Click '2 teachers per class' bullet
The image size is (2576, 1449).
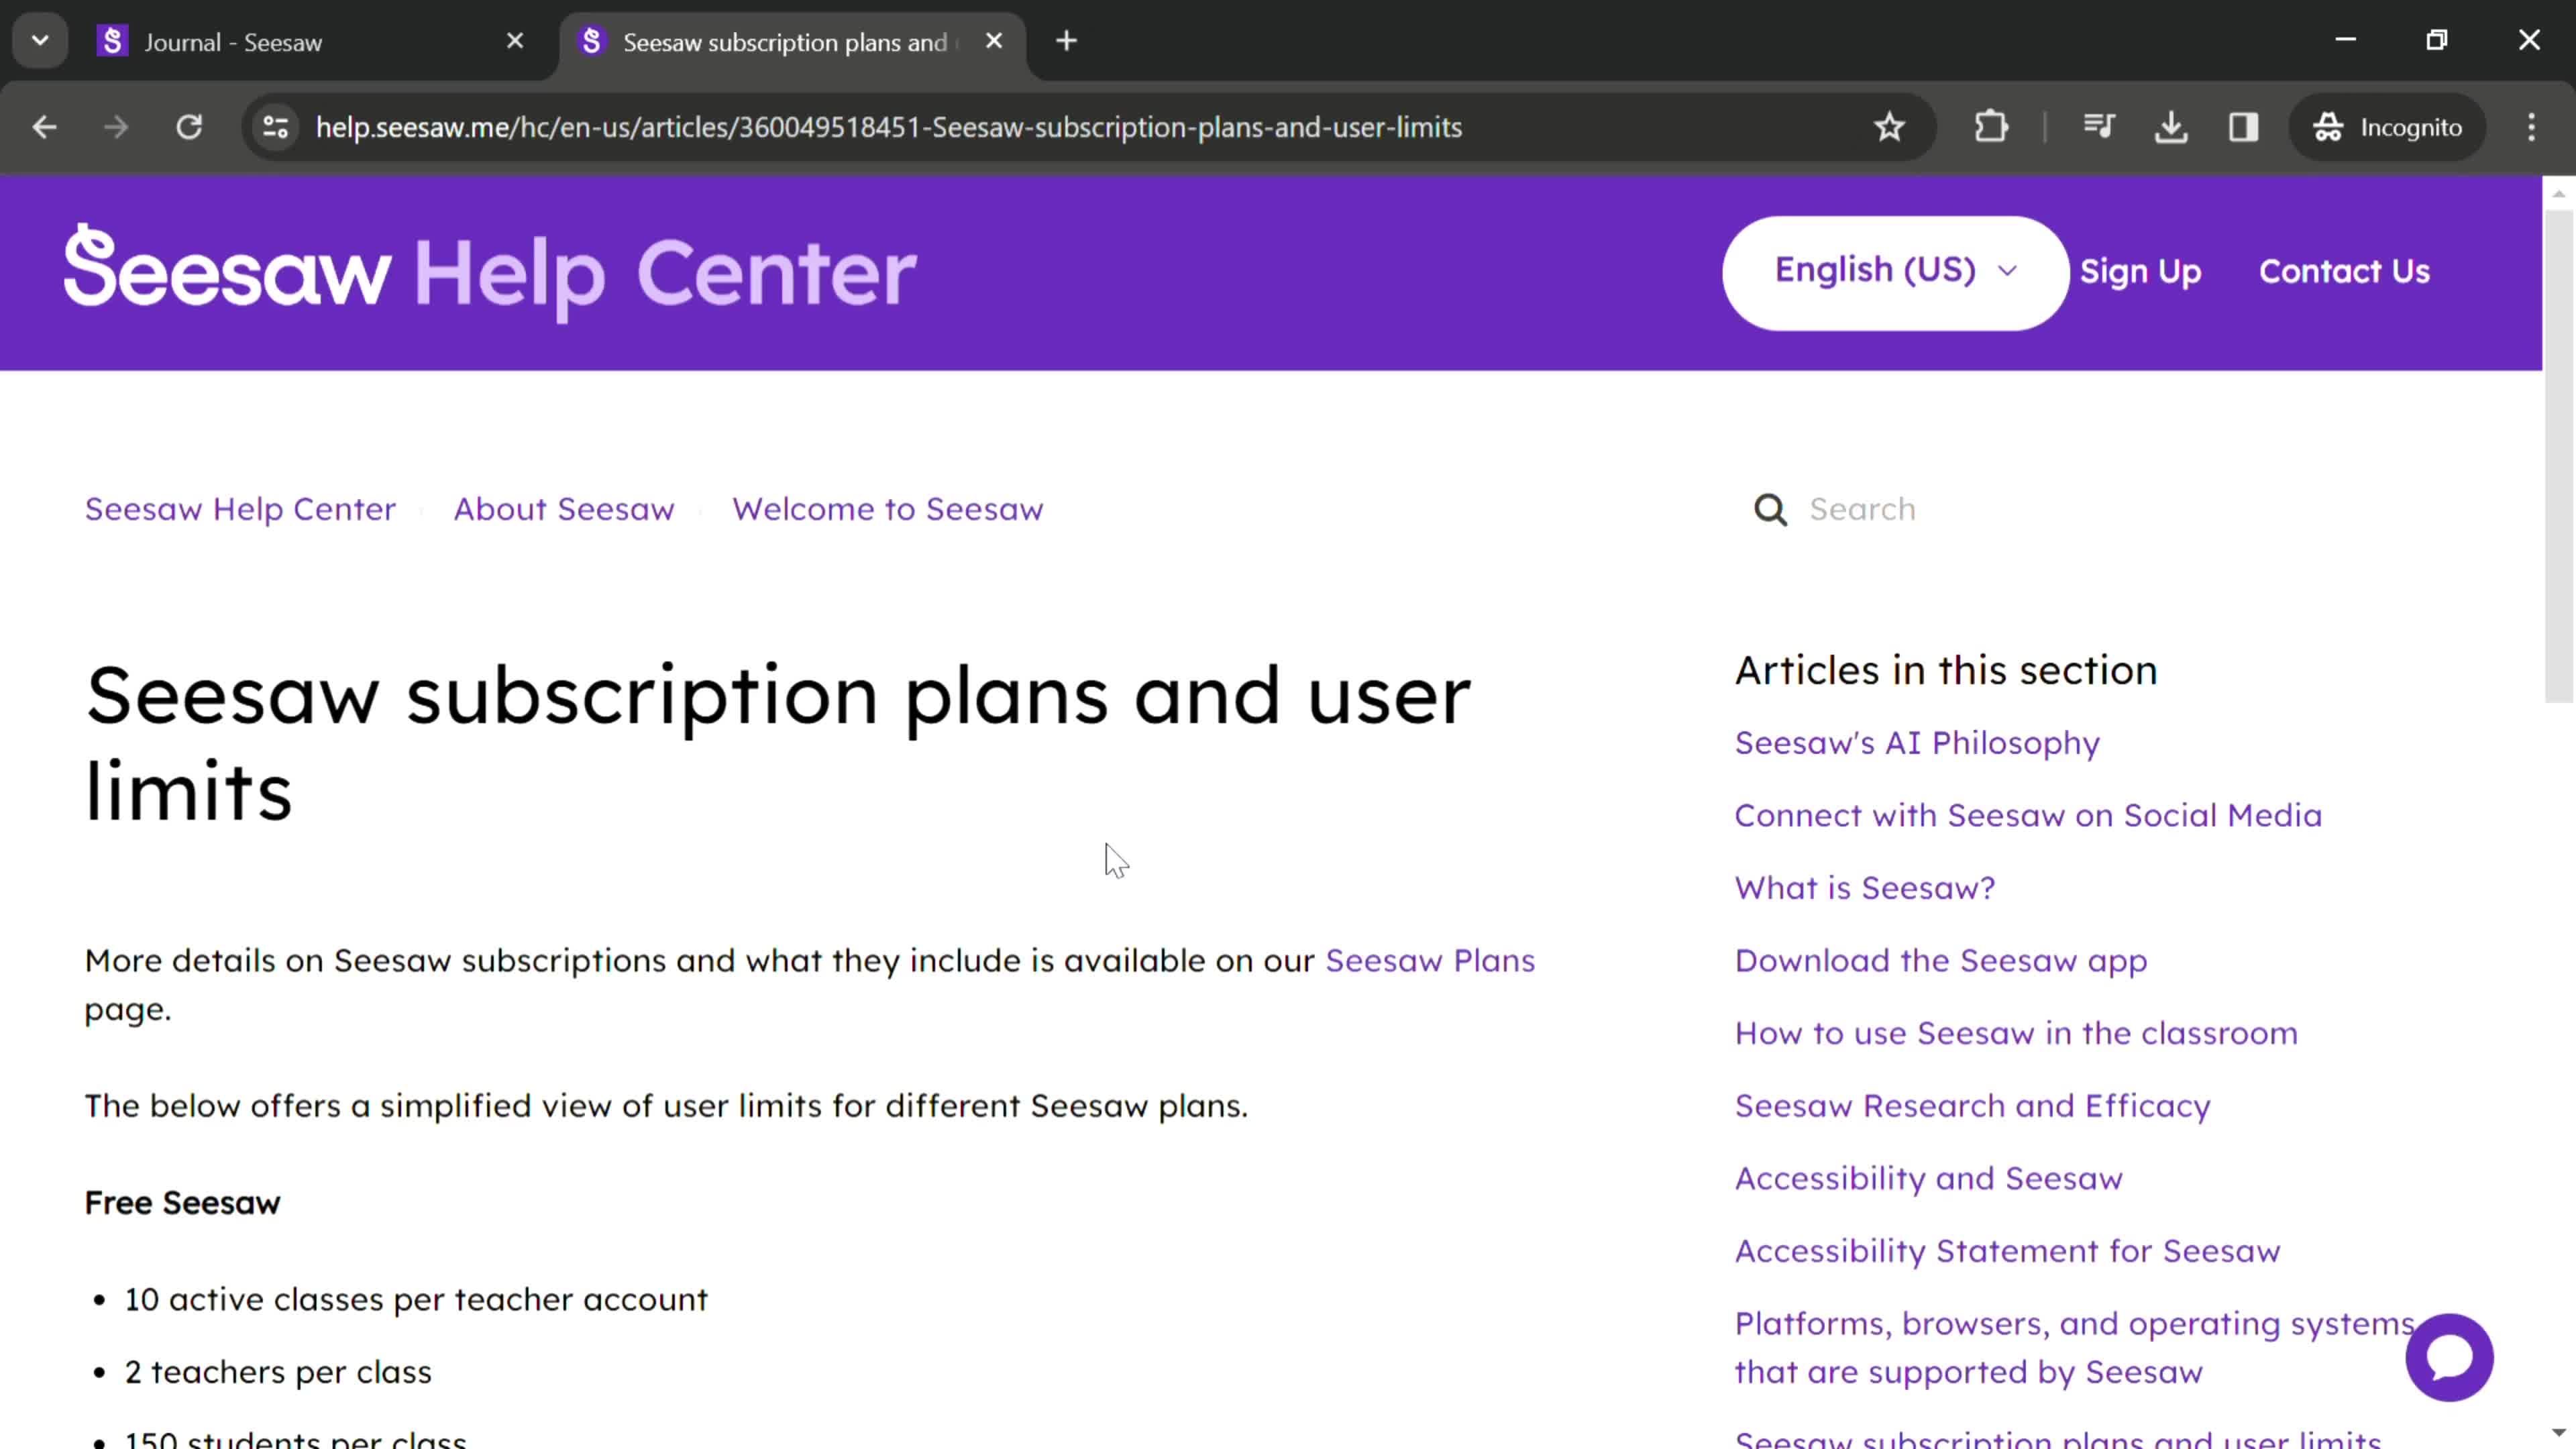coord(277,1372)
